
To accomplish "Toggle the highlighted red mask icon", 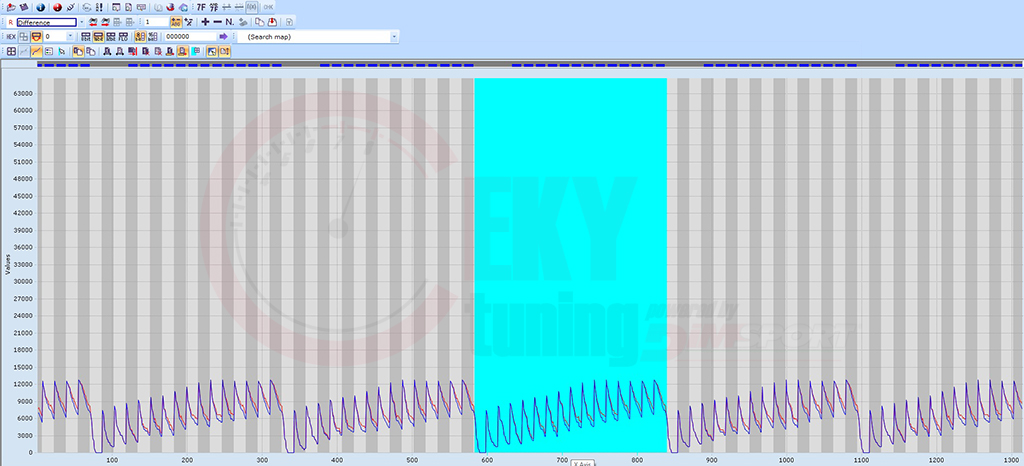I will [x=37, y=37].
